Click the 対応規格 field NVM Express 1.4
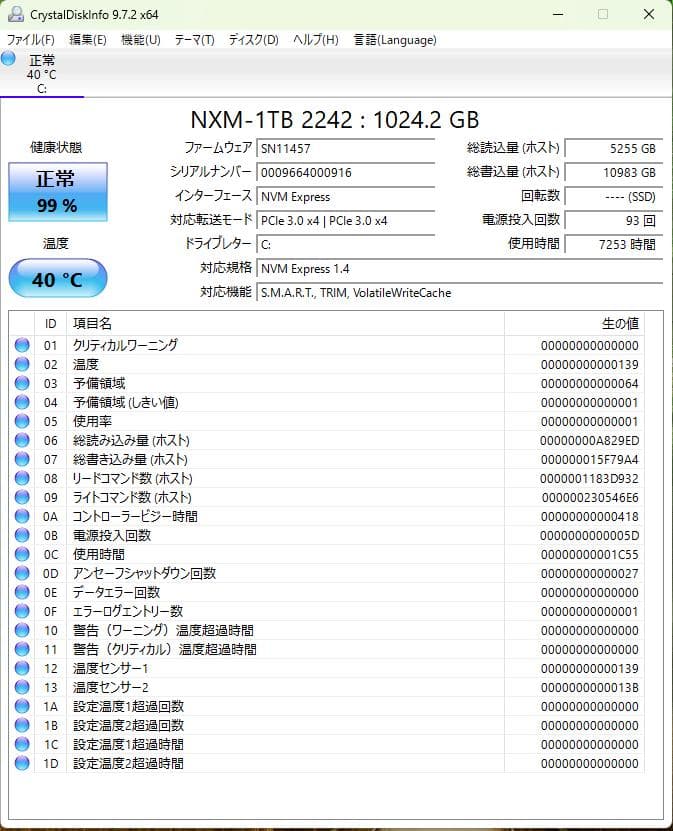 click(x=459, y=269)
